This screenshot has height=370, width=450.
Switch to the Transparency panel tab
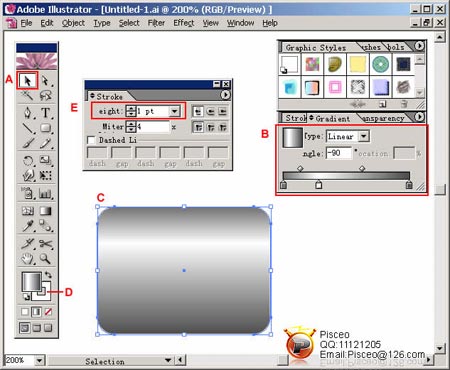tap(383, 118)
